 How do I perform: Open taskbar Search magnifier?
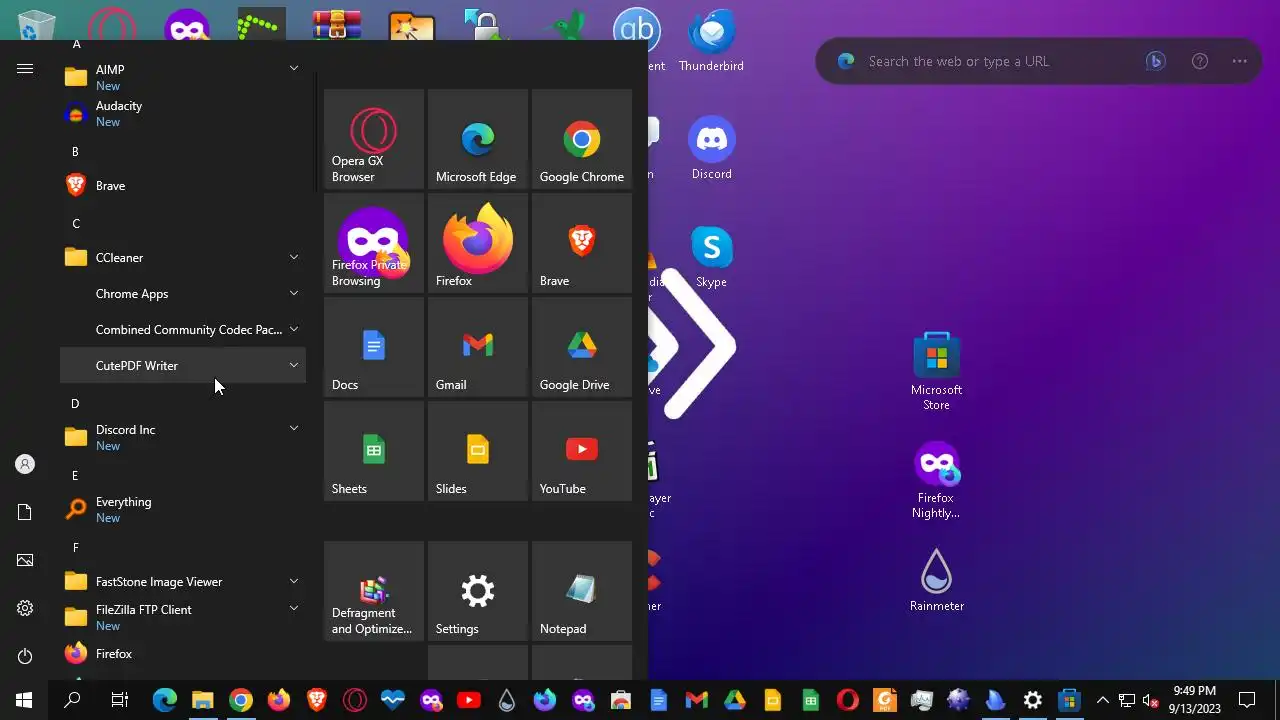72,700
